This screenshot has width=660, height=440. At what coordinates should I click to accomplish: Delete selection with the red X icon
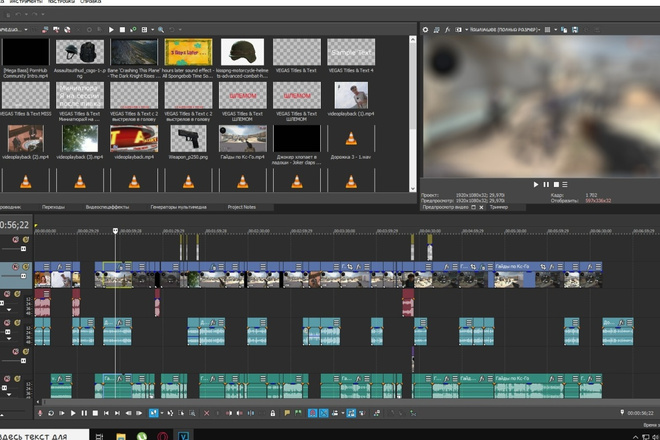(206, 413)
